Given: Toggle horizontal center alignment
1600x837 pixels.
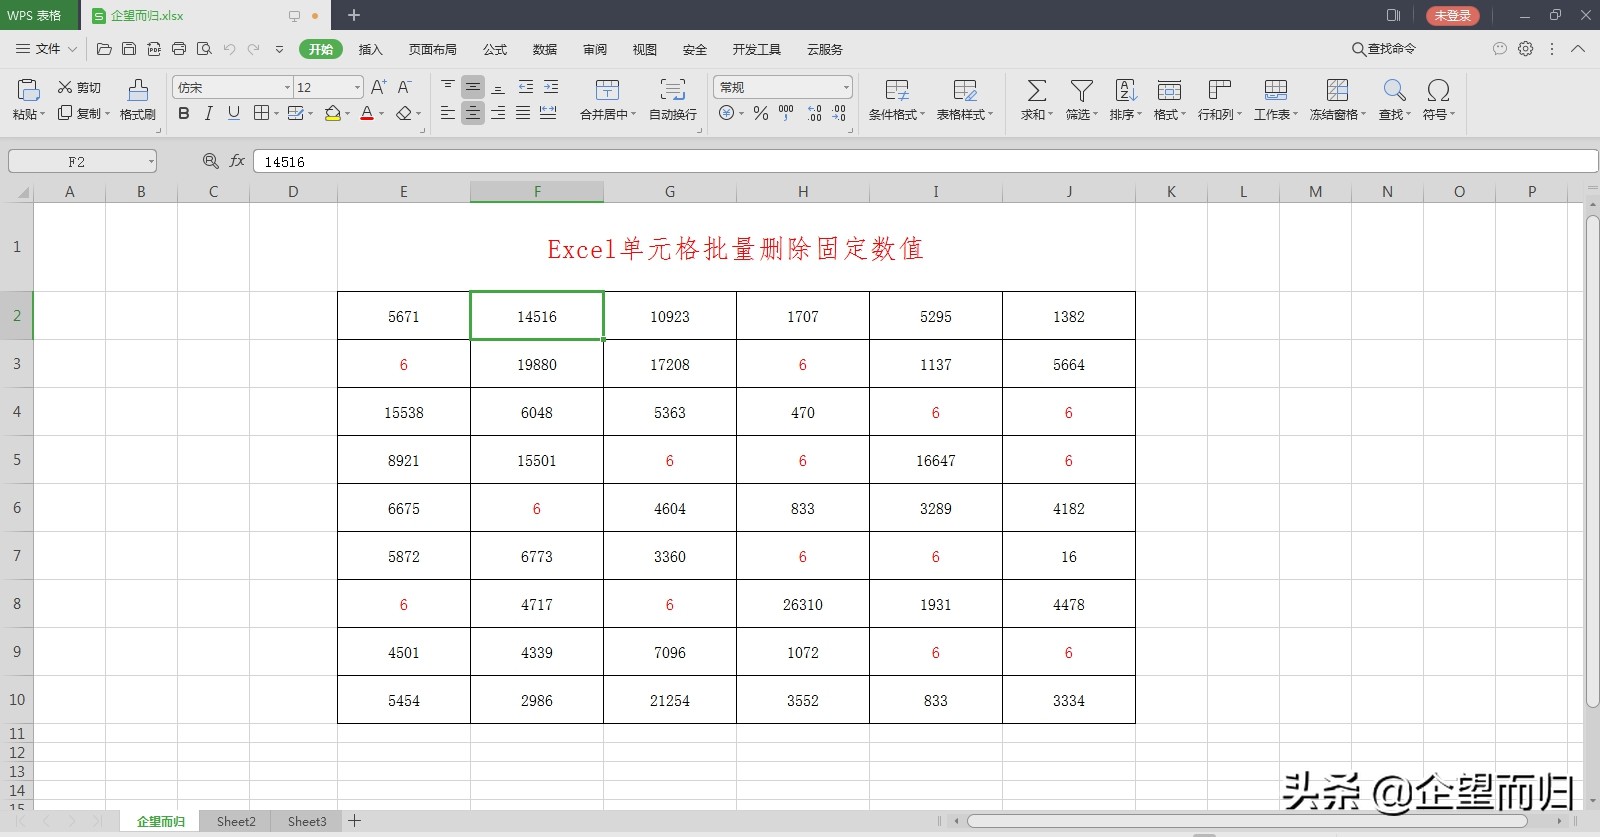Looking at the screenshot, I should tap(473, 113).
